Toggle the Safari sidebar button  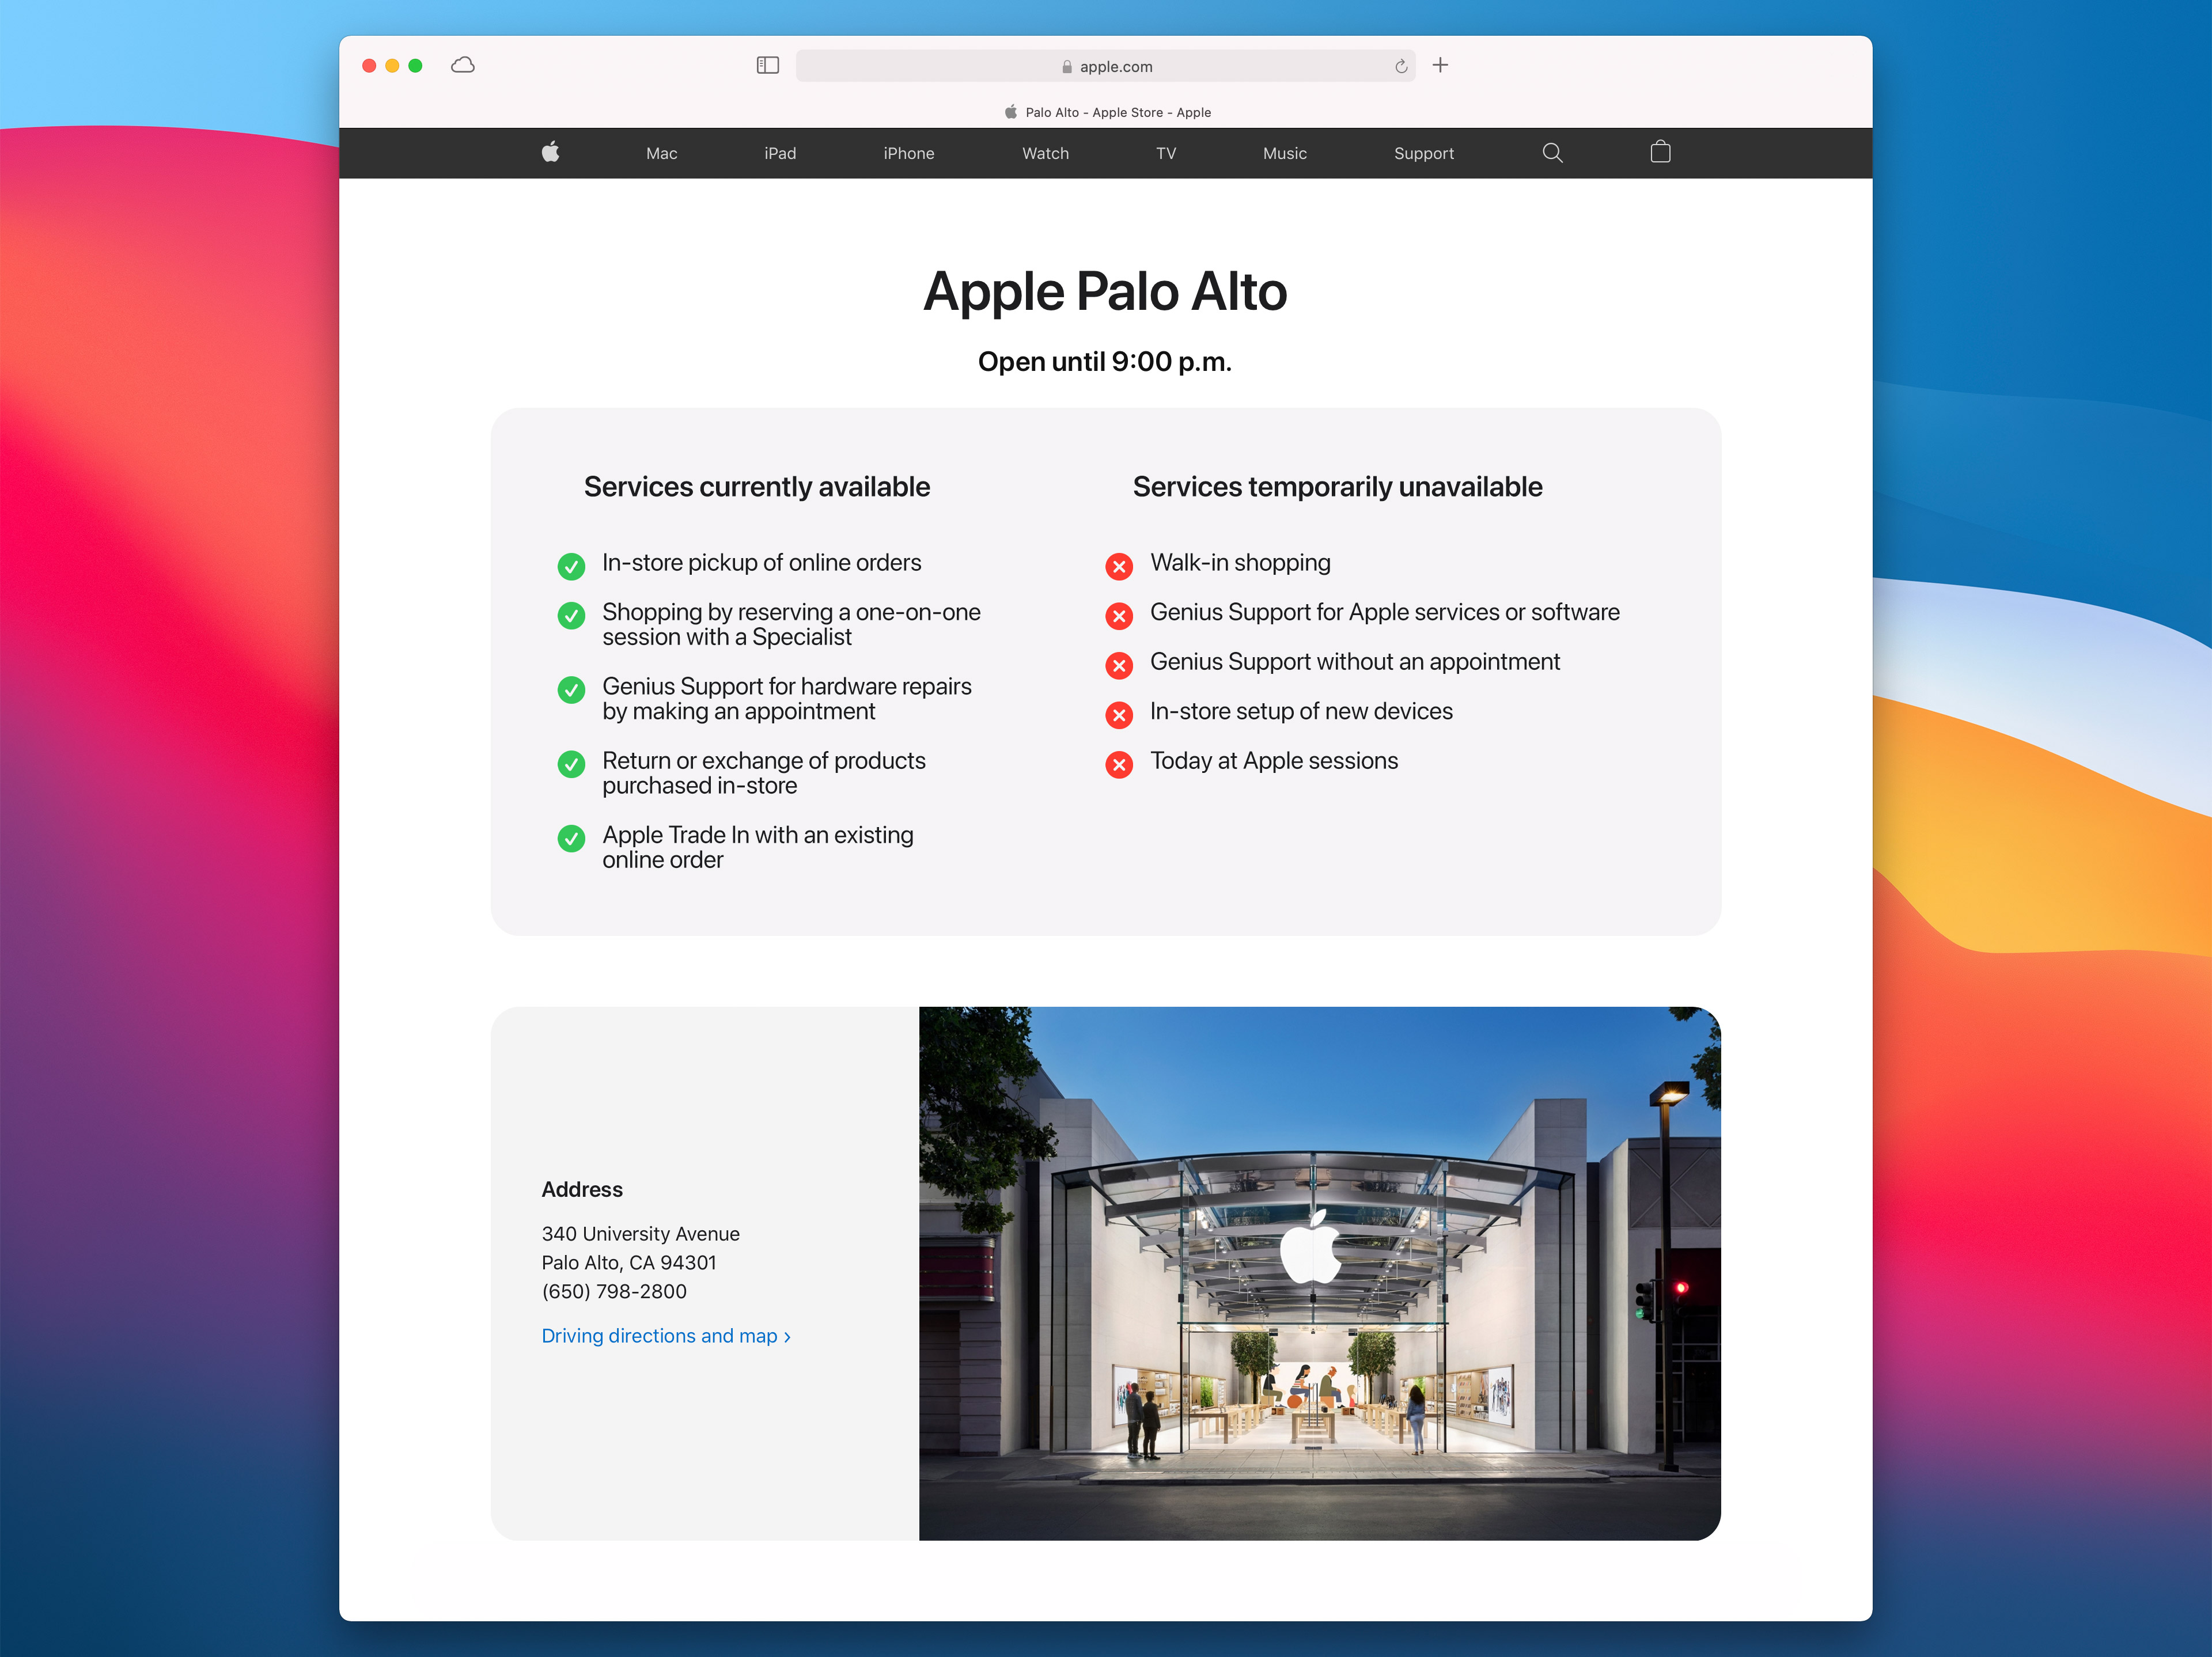tap(767, 65)
